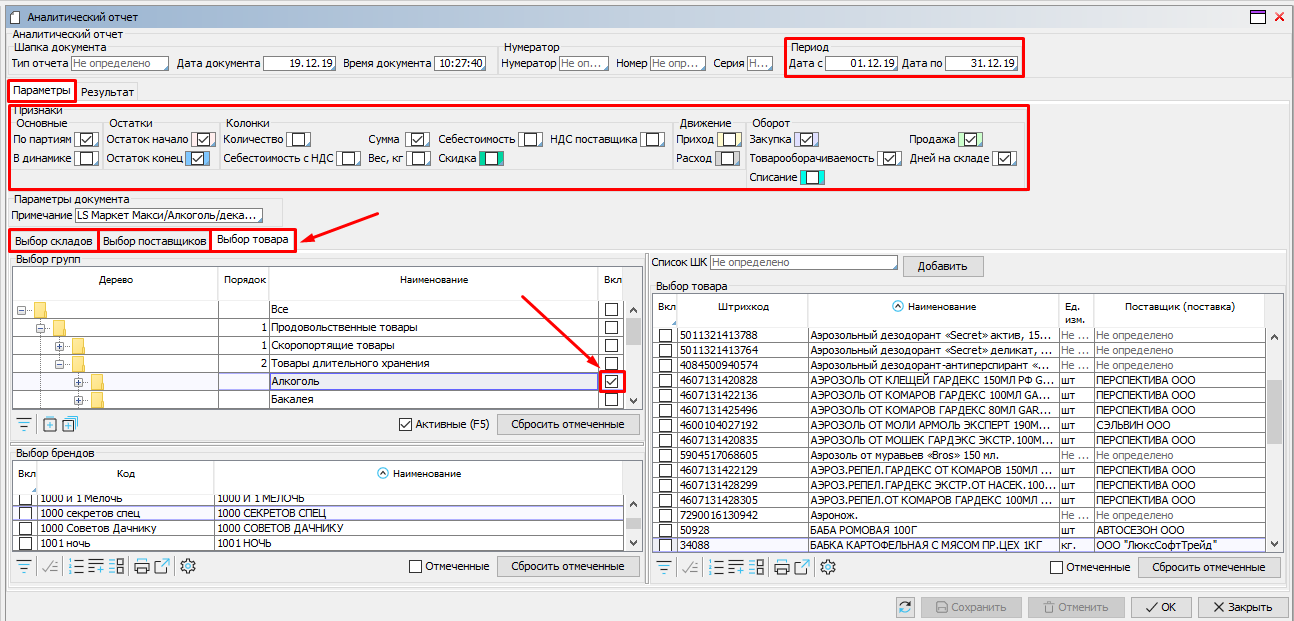Screen dimensions: 1294x621
Task: Open settings gear in brands toolbar
Action: (187, 567)
